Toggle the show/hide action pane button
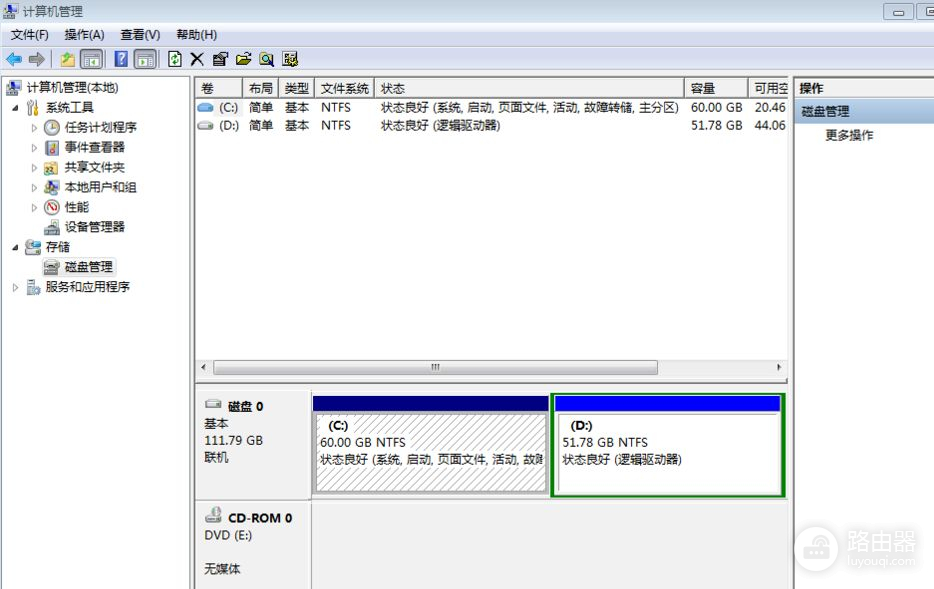The image size is (934, 589). point(145,59)
